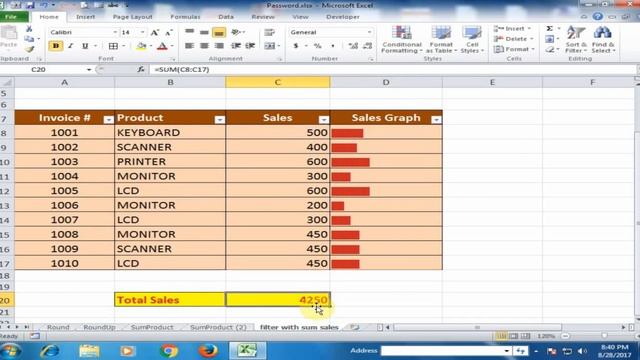Viewport: 640px width, 360px height.
Task: Apply red Font Color
Action: click(162, 46)
